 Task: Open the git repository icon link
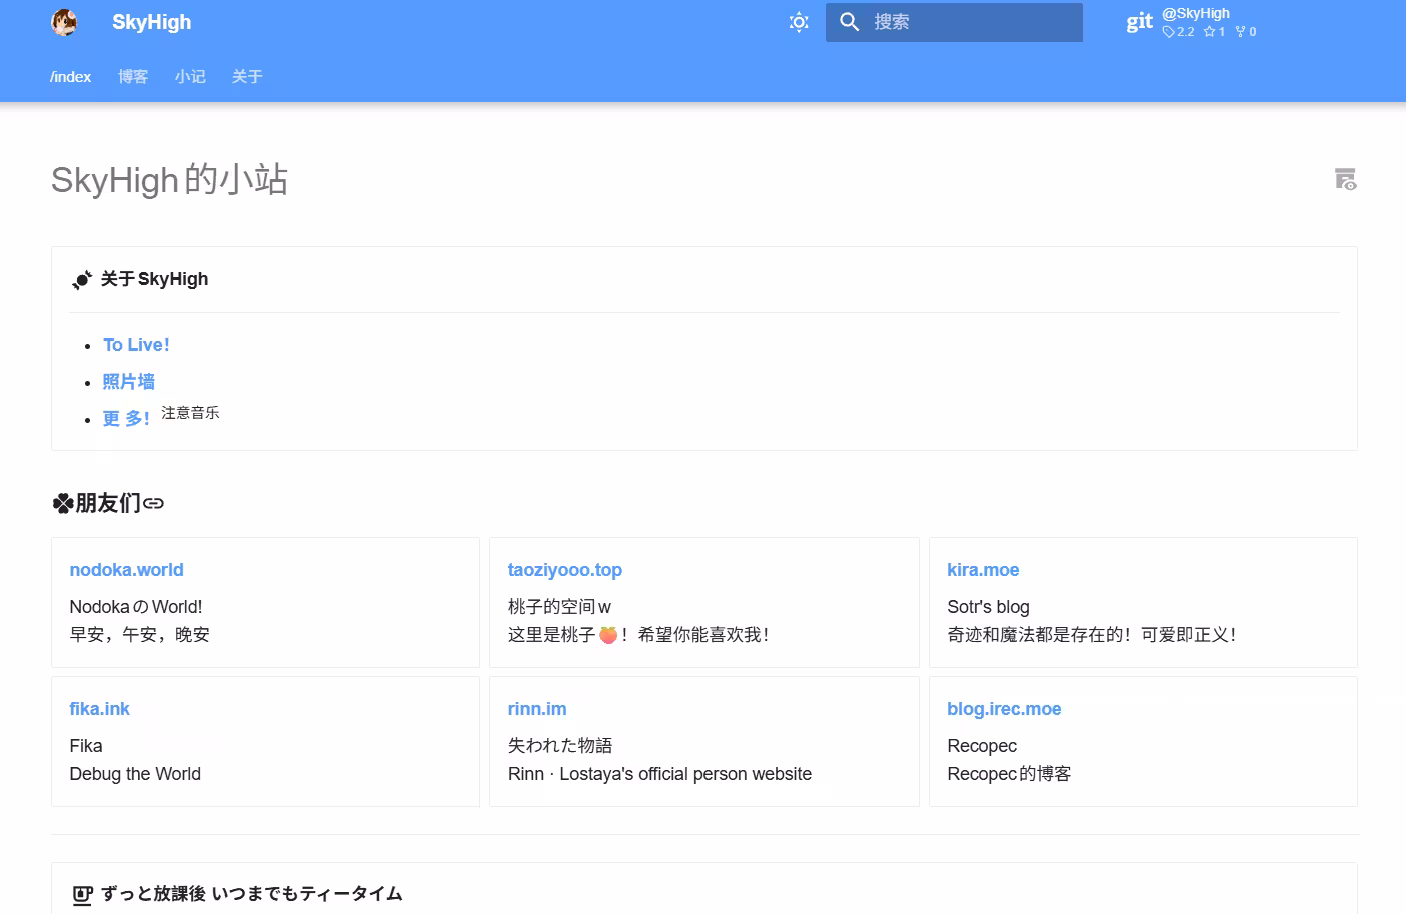1139,22
